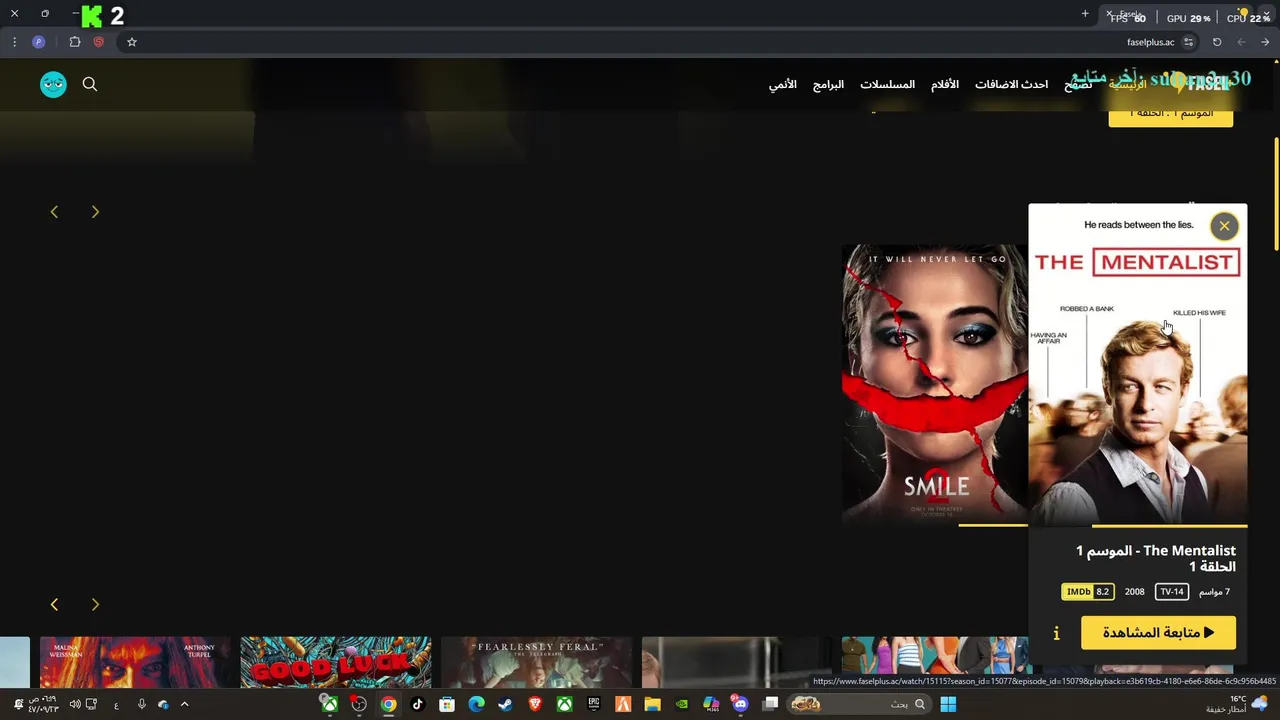Click The Mentalist الموسم 1 title text
Viewport: 1280px width, 720px height.
click(x=1156, y=558)
